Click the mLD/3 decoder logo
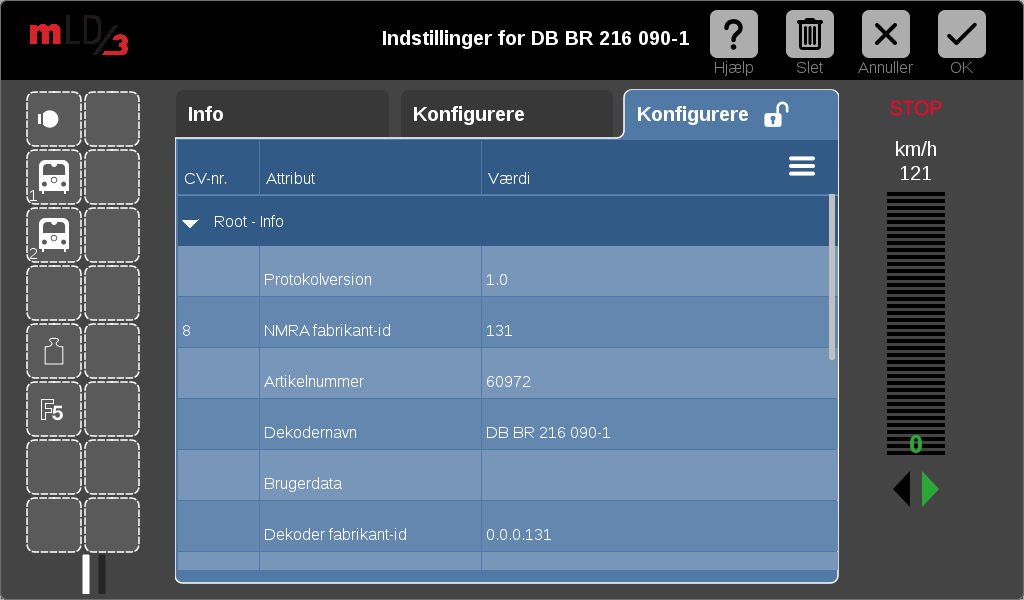Viewport: 1024px width, 600px height. click(78, 37)
